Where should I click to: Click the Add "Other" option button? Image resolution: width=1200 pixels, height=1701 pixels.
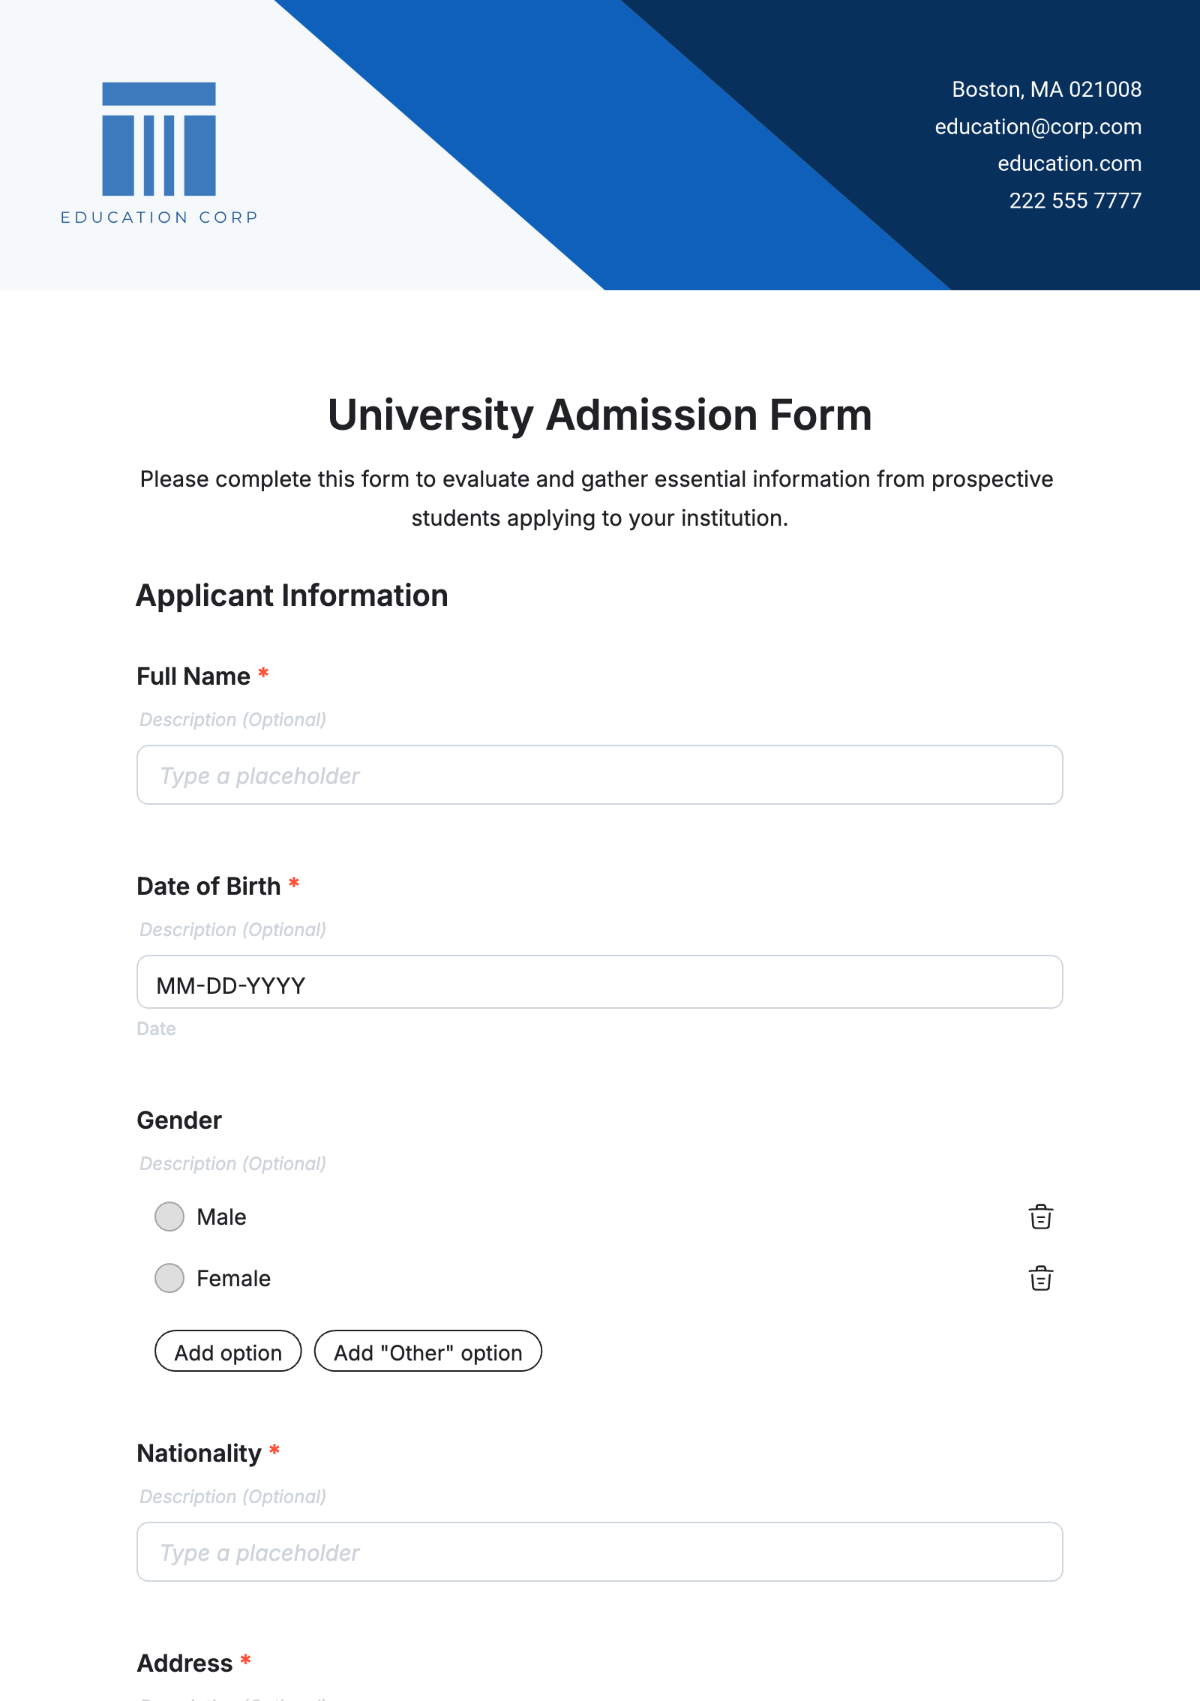click(x=428, y=1352)
